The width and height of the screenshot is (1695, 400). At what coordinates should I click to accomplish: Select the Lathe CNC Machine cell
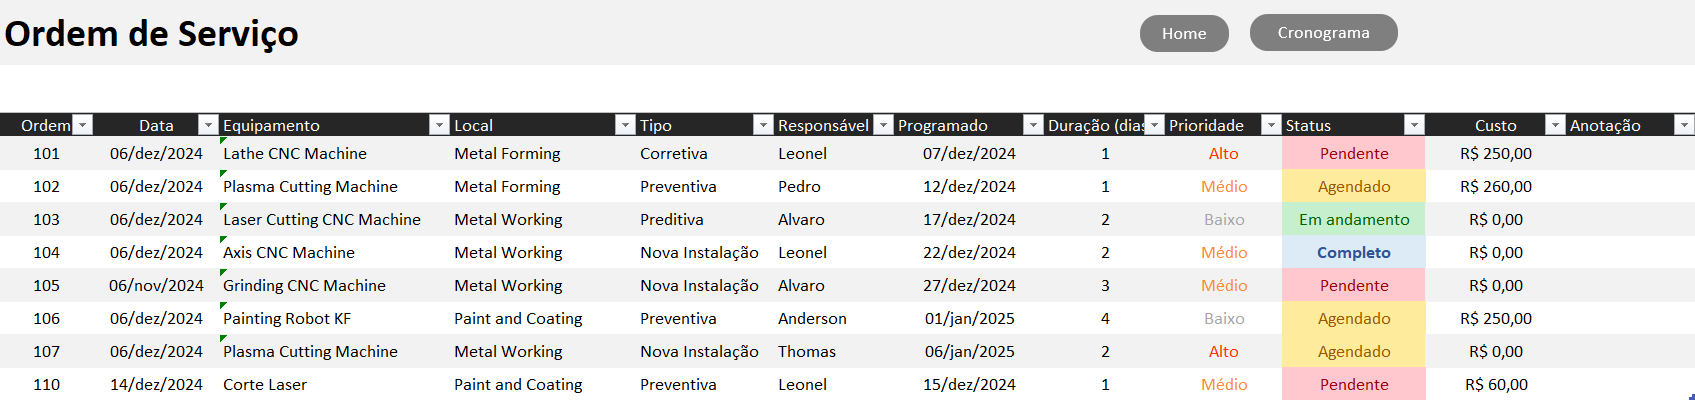pyautogui.click(x=295, y=154)
